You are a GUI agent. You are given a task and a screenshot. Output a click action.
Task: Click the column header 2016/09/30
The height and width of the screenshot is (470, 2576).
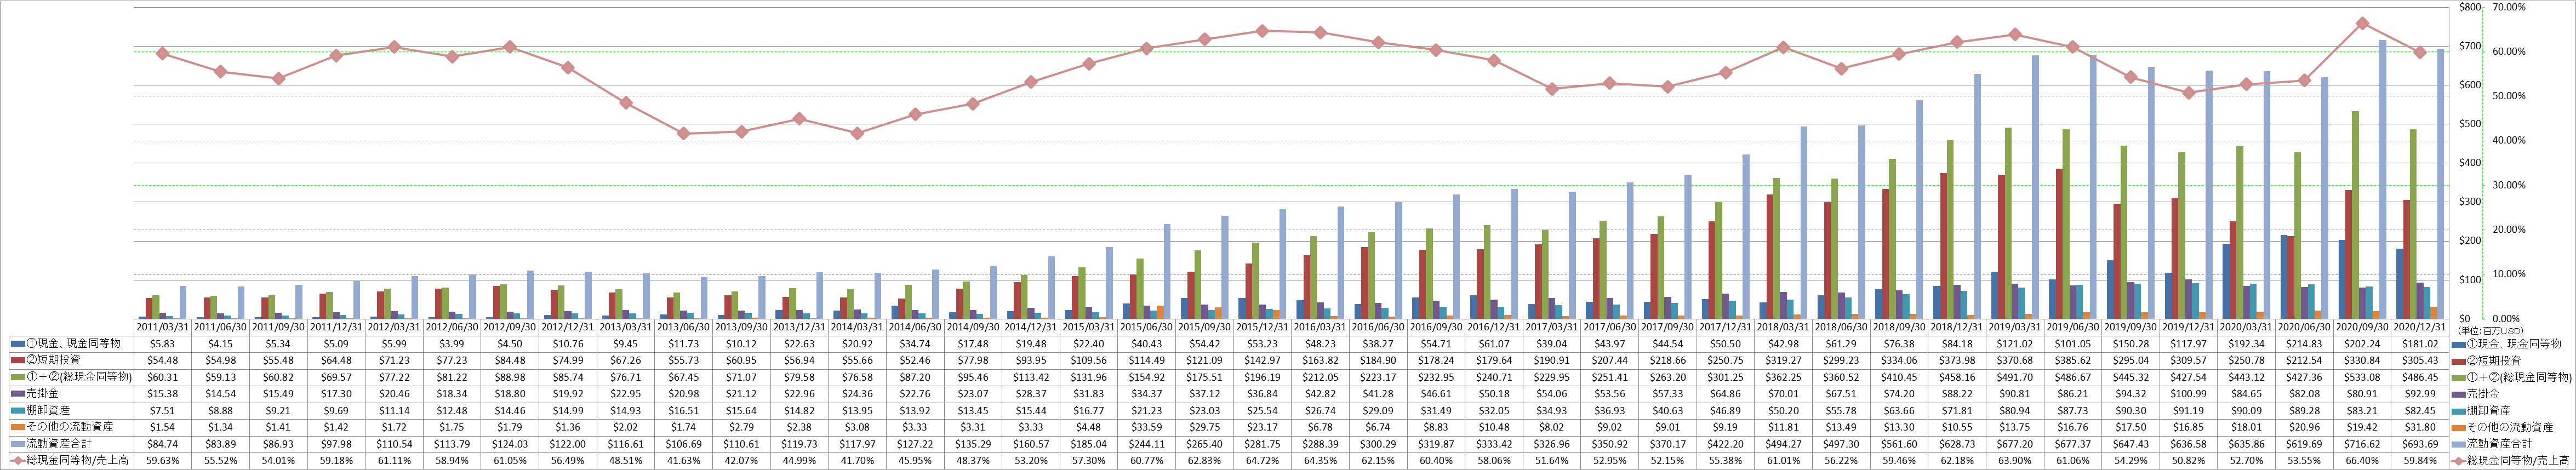tap(1437, 327)
